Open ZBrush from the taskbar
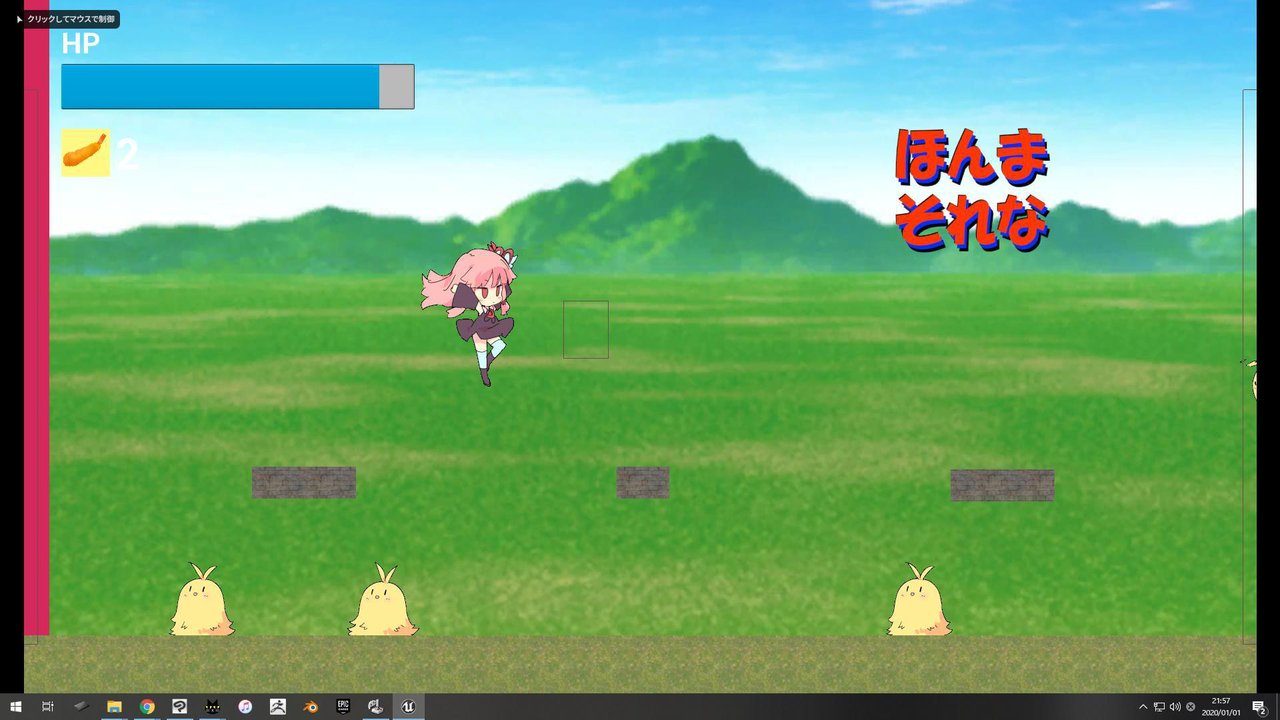This screenshot has height=720, width=1280. [x=278, y=707]
